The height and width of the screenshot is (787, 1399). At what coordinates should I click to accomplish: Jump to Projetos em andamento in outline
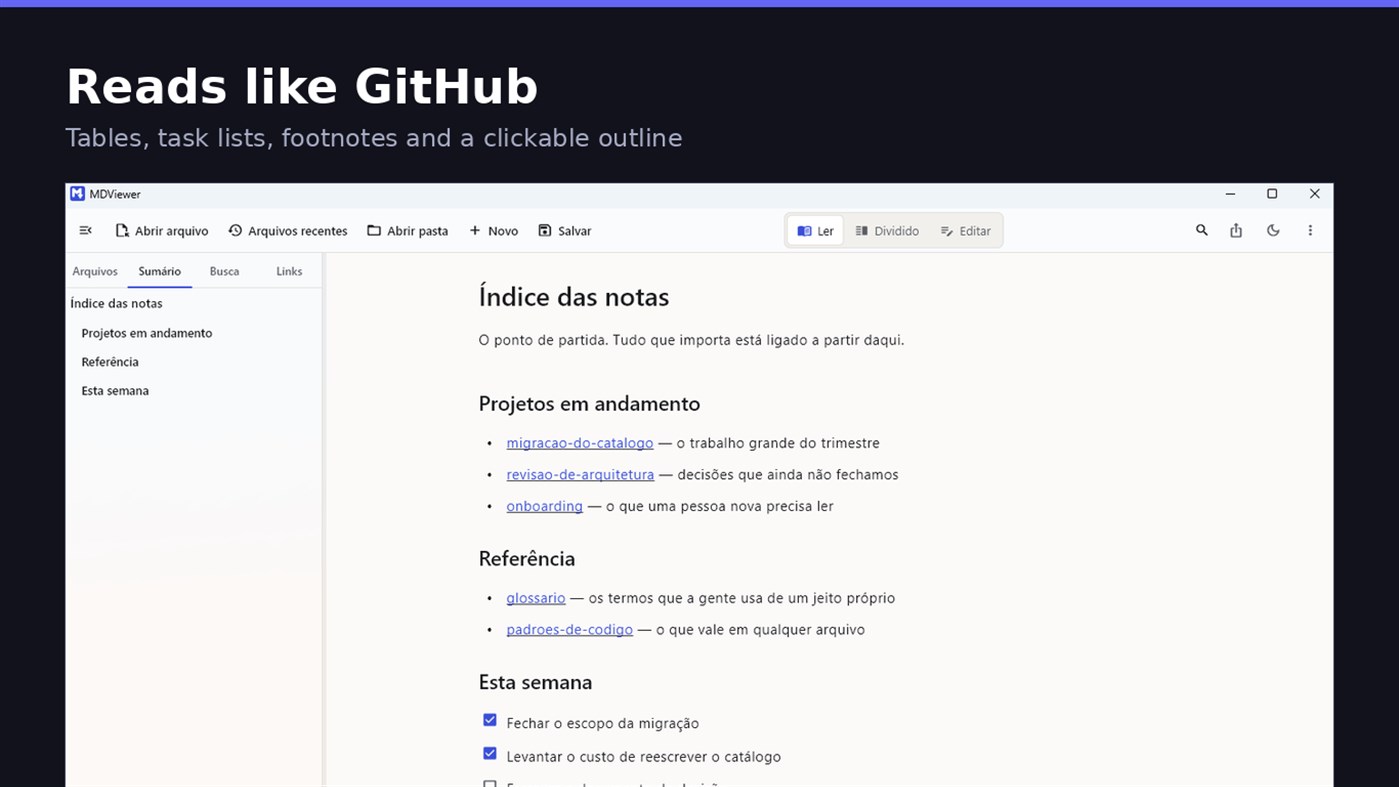pyautogui.click(x=147, y=333)
